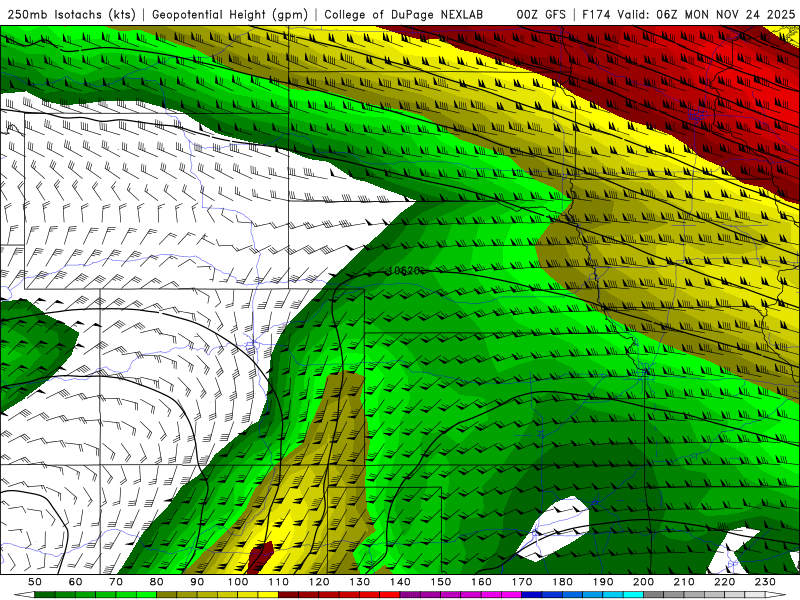Click the 170 kt color bar label
The image size is (800, 600).
pyautogui.click(x=521, y=582)
